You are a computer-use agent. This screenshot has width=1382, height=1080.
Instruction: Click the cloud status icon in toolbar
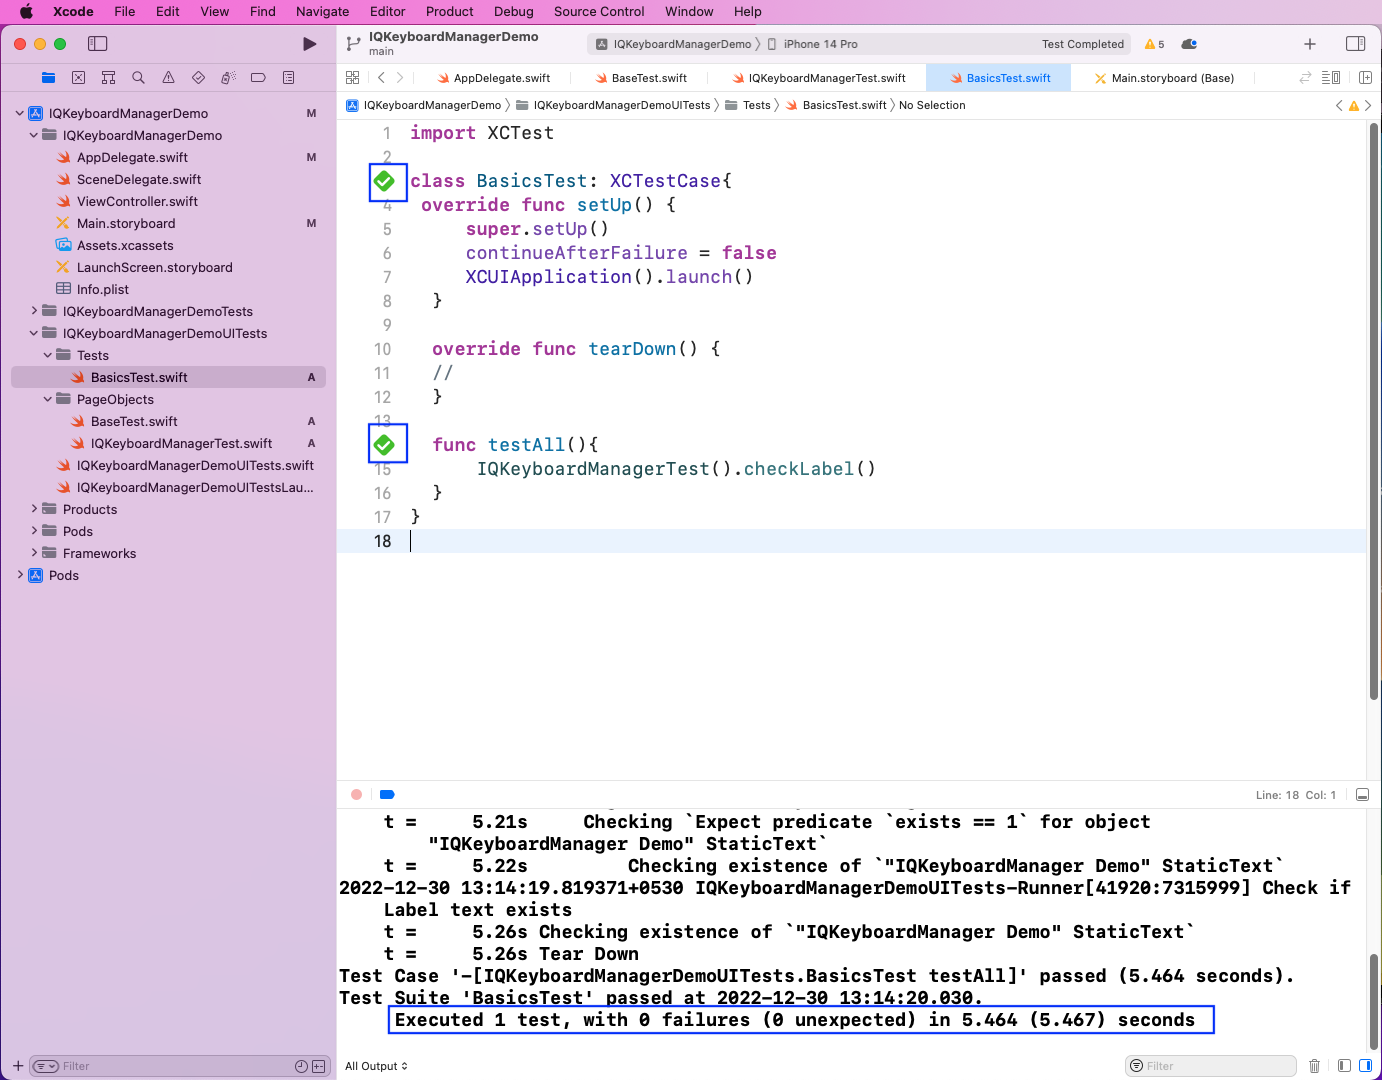point(1189,44)
